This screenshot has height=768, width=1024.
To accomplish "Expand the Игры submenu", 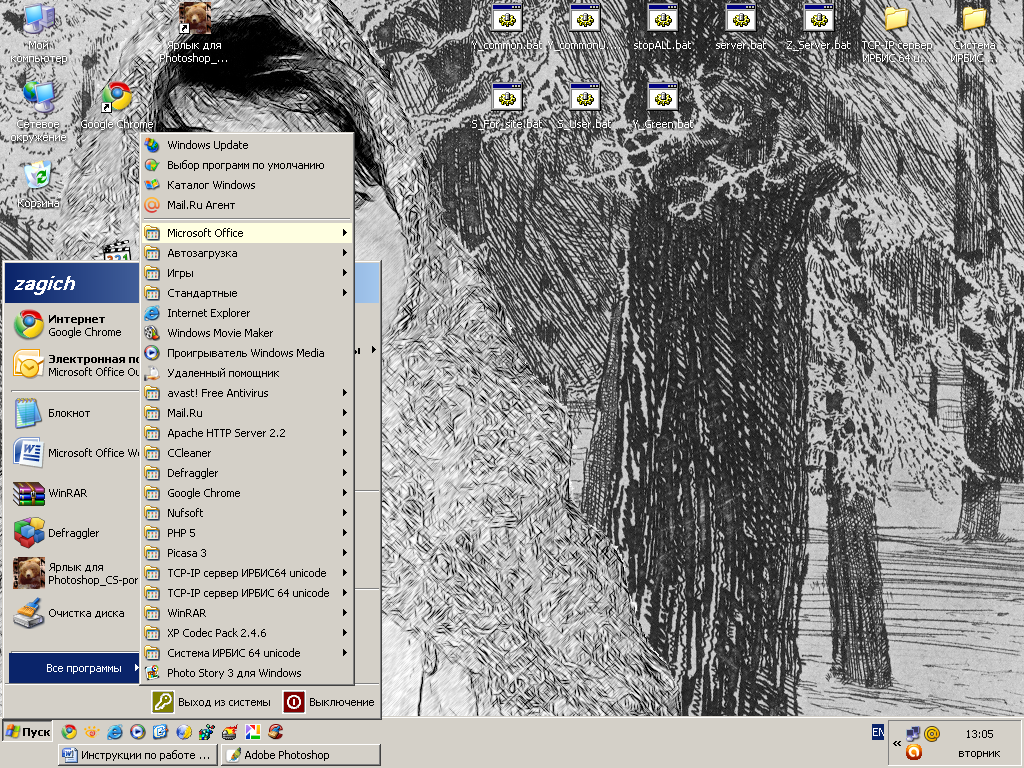I will 247,273.
